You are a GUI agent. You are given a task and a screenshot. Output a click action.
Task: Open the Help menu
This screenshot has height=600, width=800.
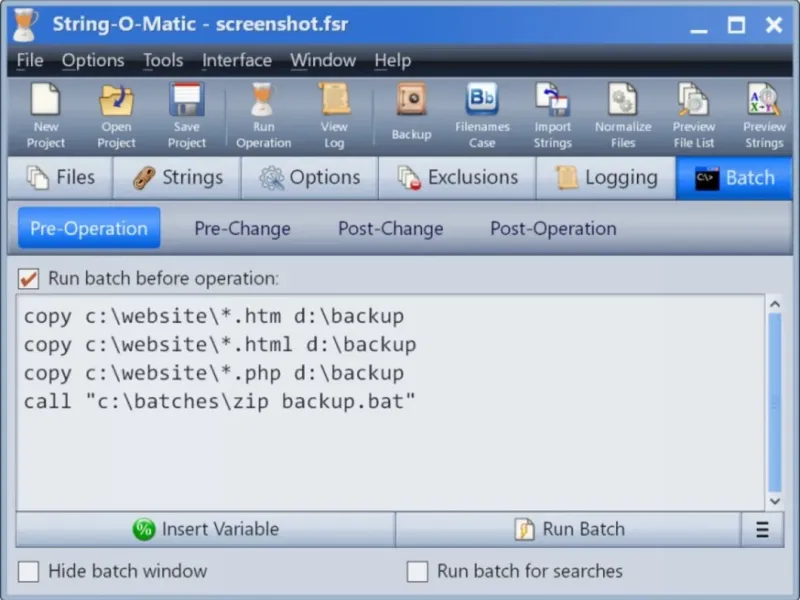[392, 60]
